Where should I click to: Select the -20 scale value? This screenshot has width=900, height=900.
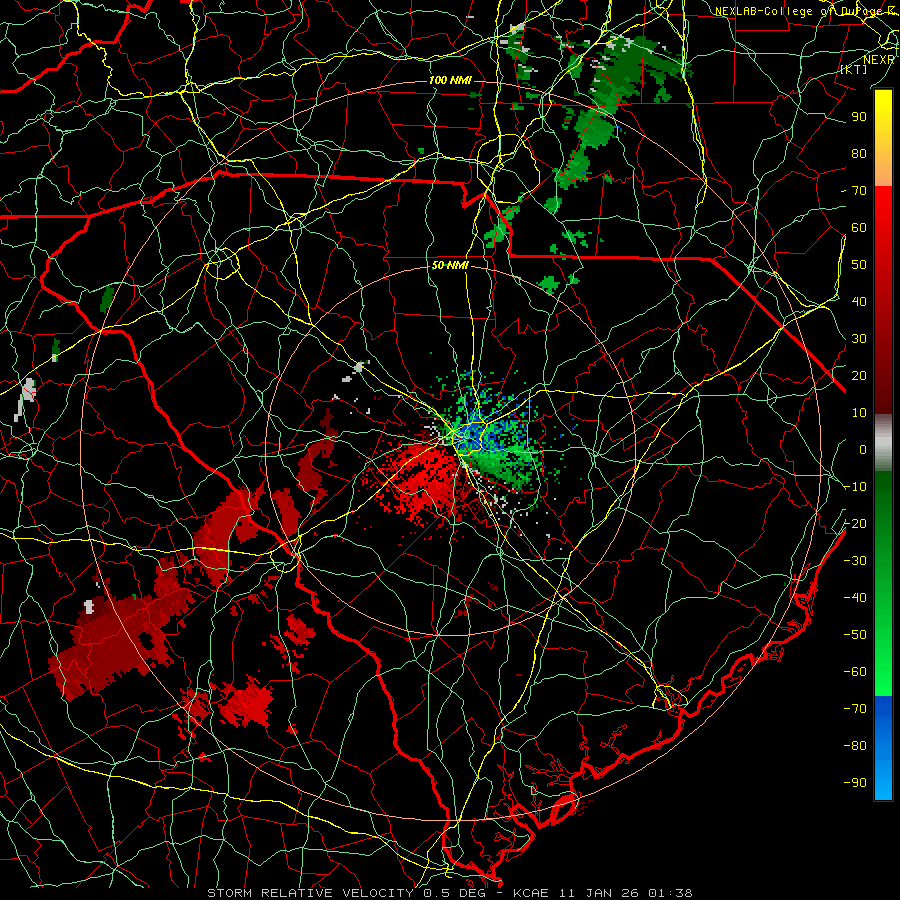[855, 523]
